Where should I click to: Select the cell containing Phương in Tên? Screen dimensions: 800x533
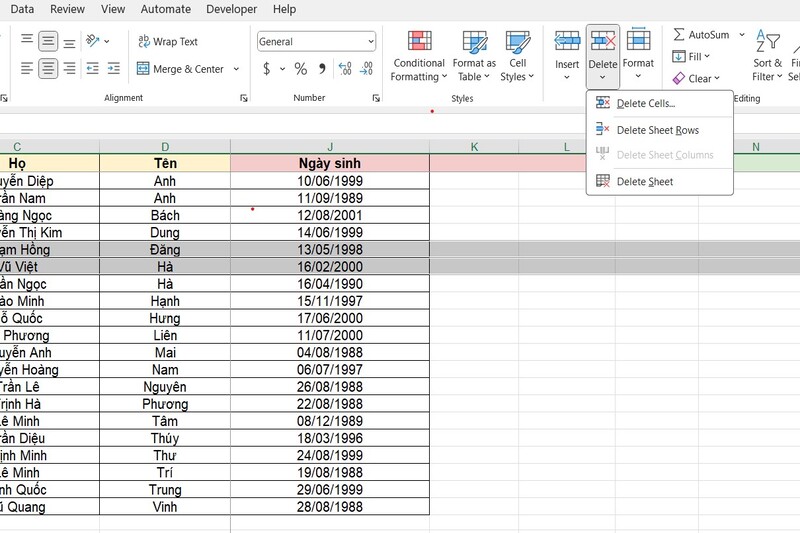tap(165, 404)
